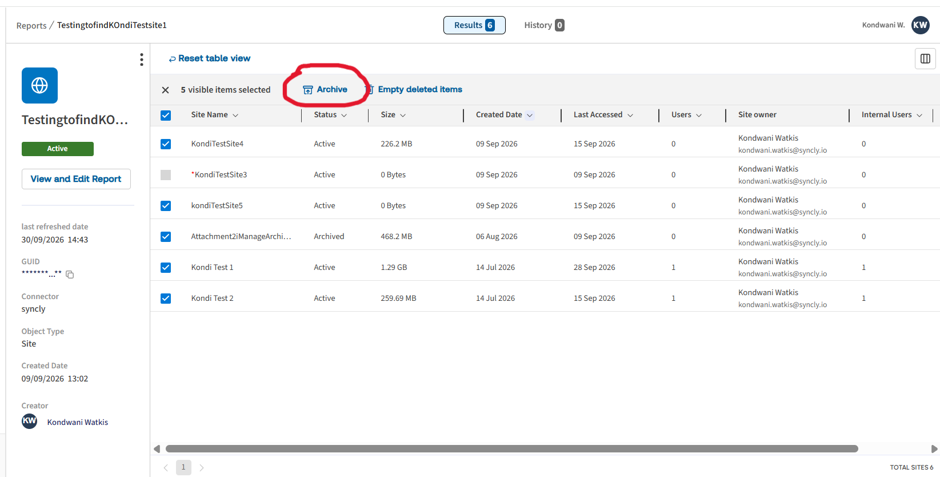The height and width of the screenshot is (477, 940).
Task: Click the column chooser icon
Action: 925,59
